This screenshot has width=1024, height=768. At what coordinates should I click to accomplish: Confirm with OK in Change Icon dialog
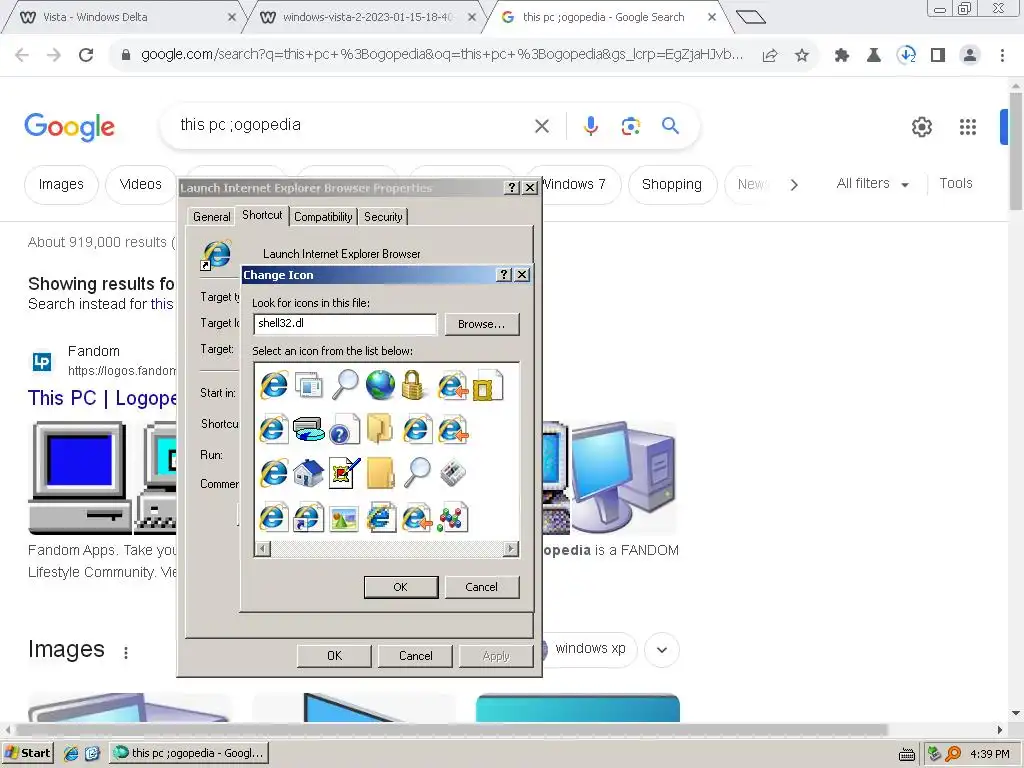[x=400, y=586]
